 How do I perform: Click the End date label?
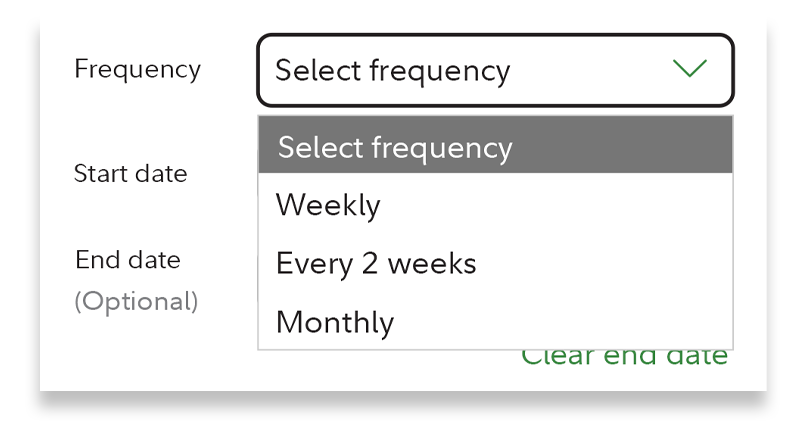click(127, 260)
